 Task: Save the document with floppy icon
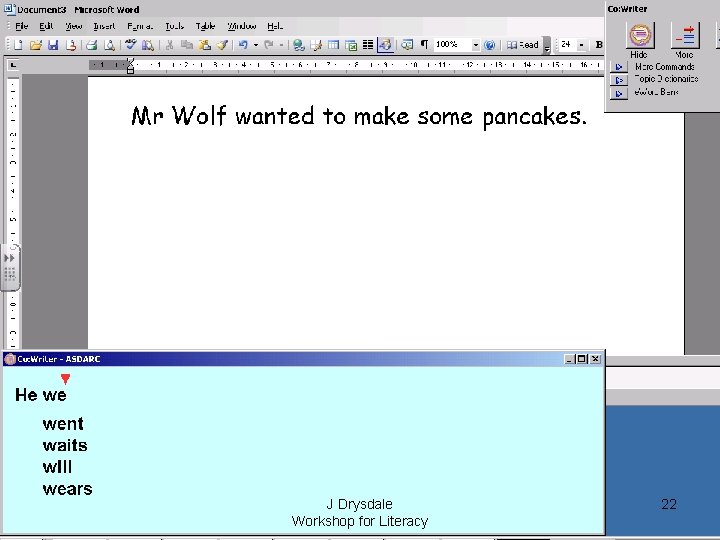tap(53, 45)
